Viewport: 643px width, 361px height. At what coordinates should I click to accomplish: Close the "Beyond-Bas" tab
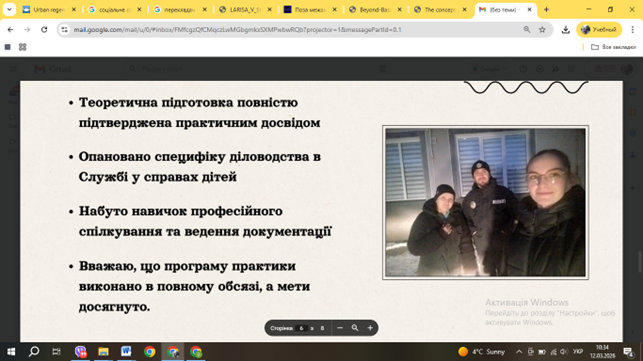[x=400, y=9]
